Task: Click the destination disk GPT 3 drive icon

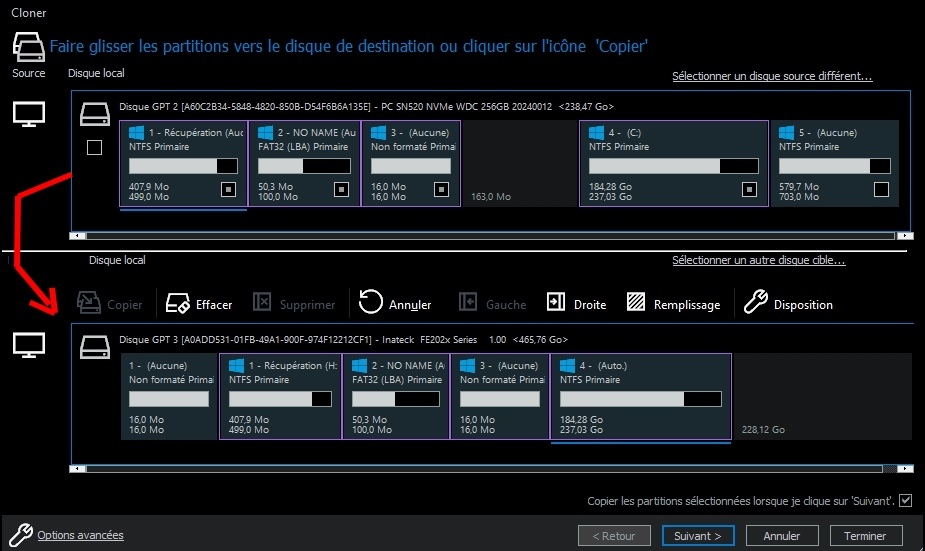Action: click(x=95, y=347)
